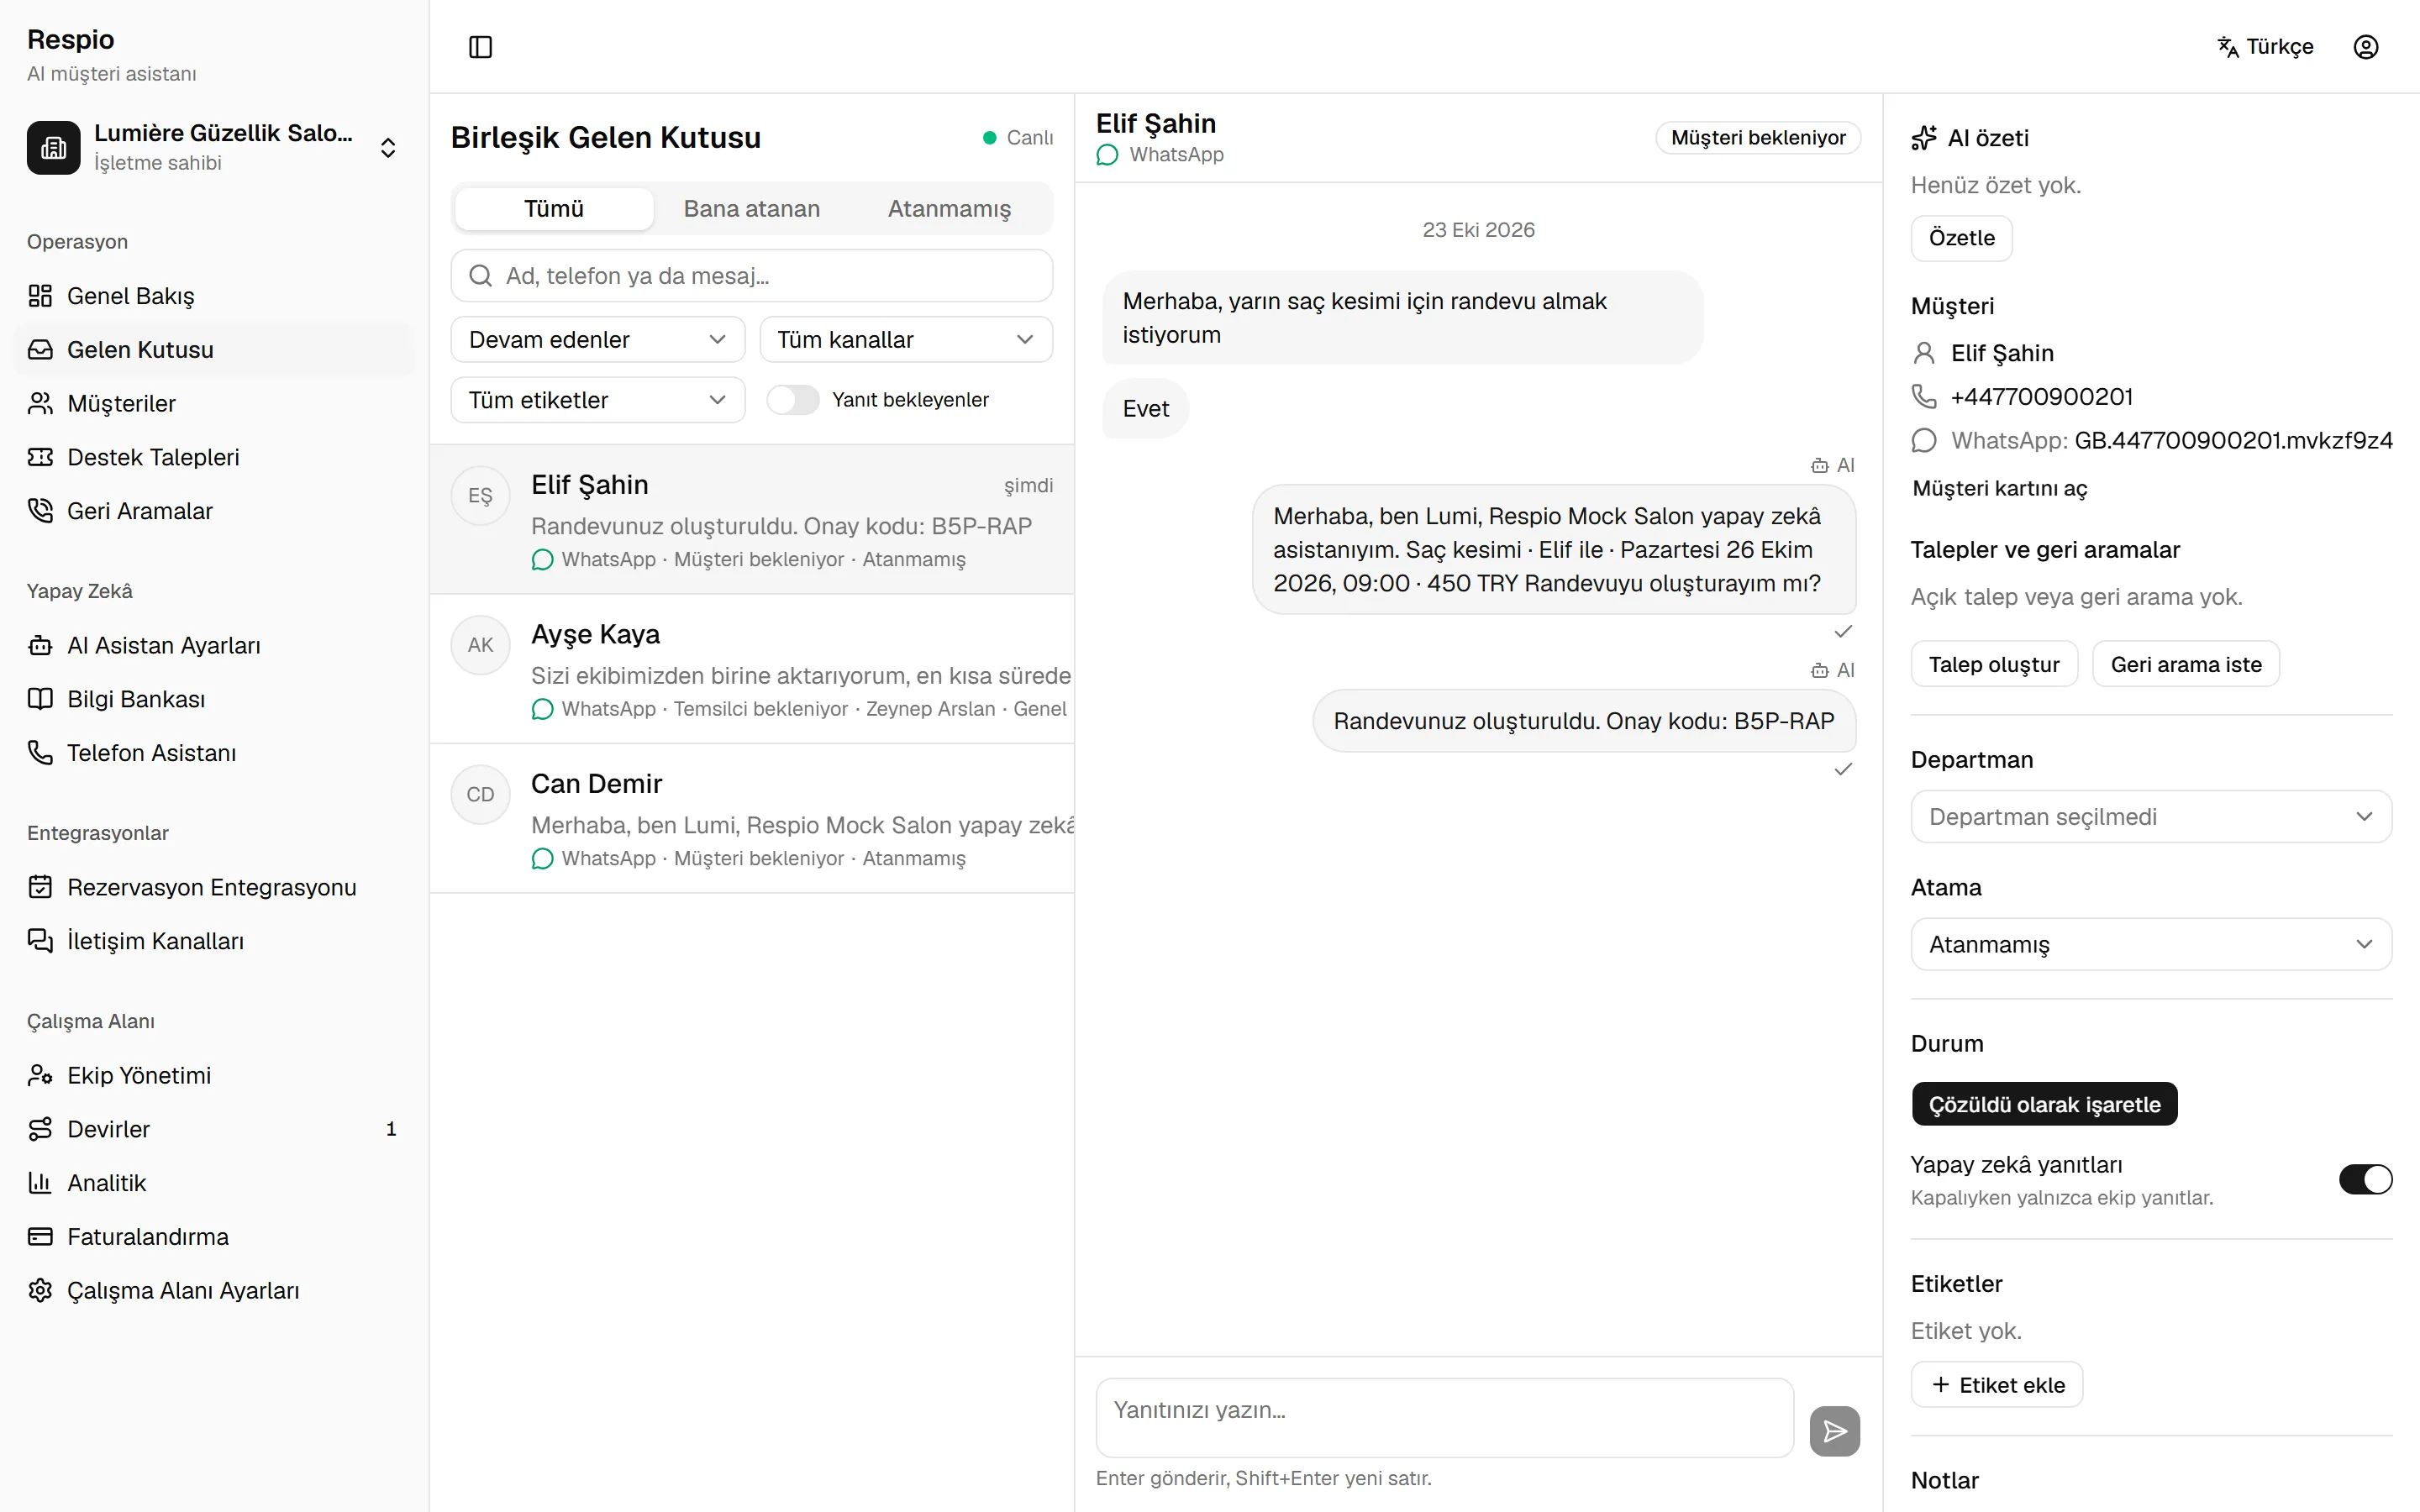Expand the Lumière Güzellik Salonu workspace switcher
This screenshot has height=1512, width=2420.
coord(214,148)
